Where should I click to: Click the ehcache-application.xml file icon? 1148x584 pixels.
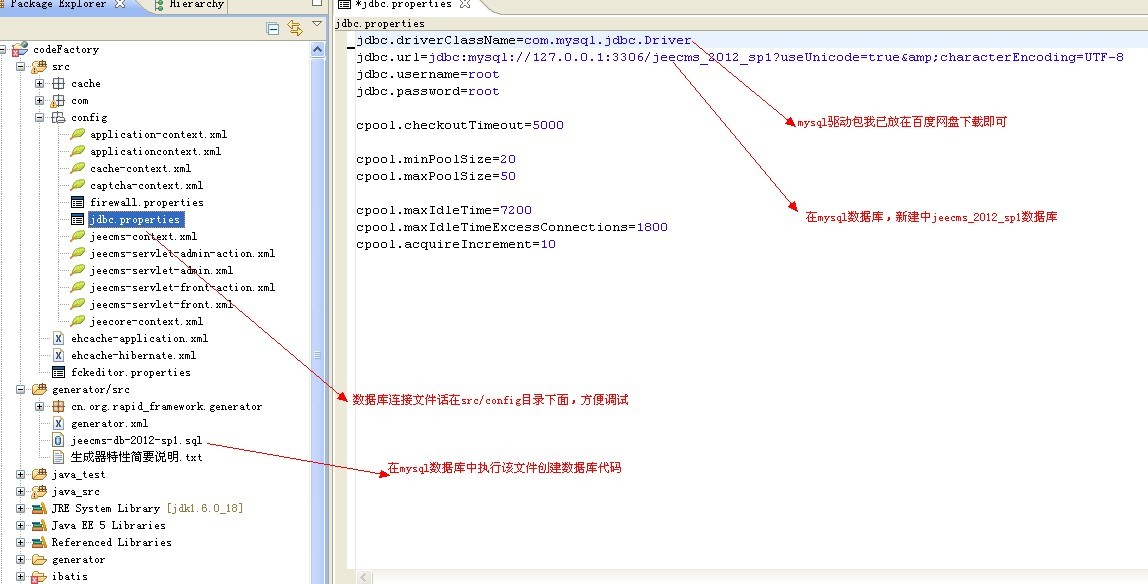pos(59,338)
